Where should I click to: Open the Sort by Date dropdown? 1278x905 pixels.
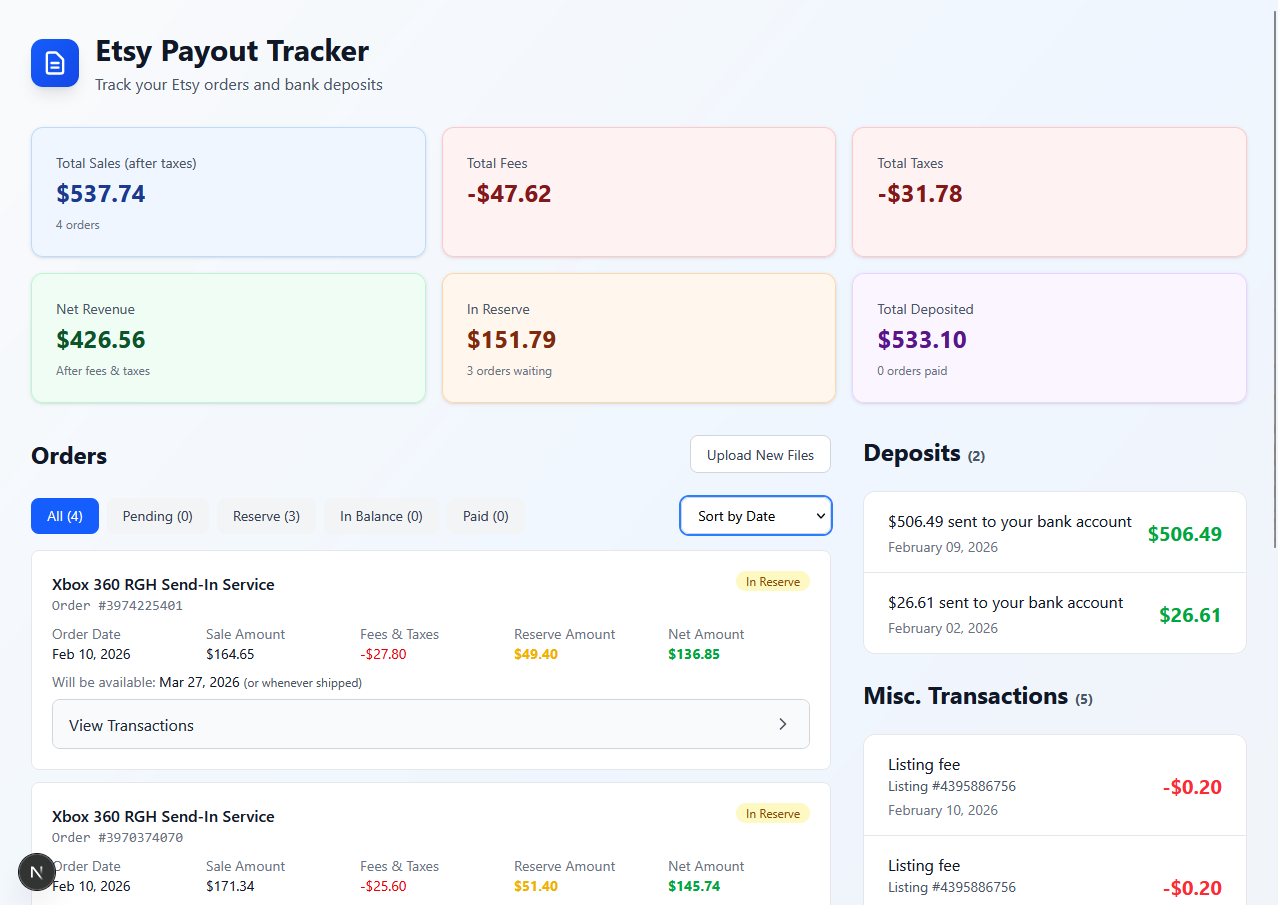(755, 516)
